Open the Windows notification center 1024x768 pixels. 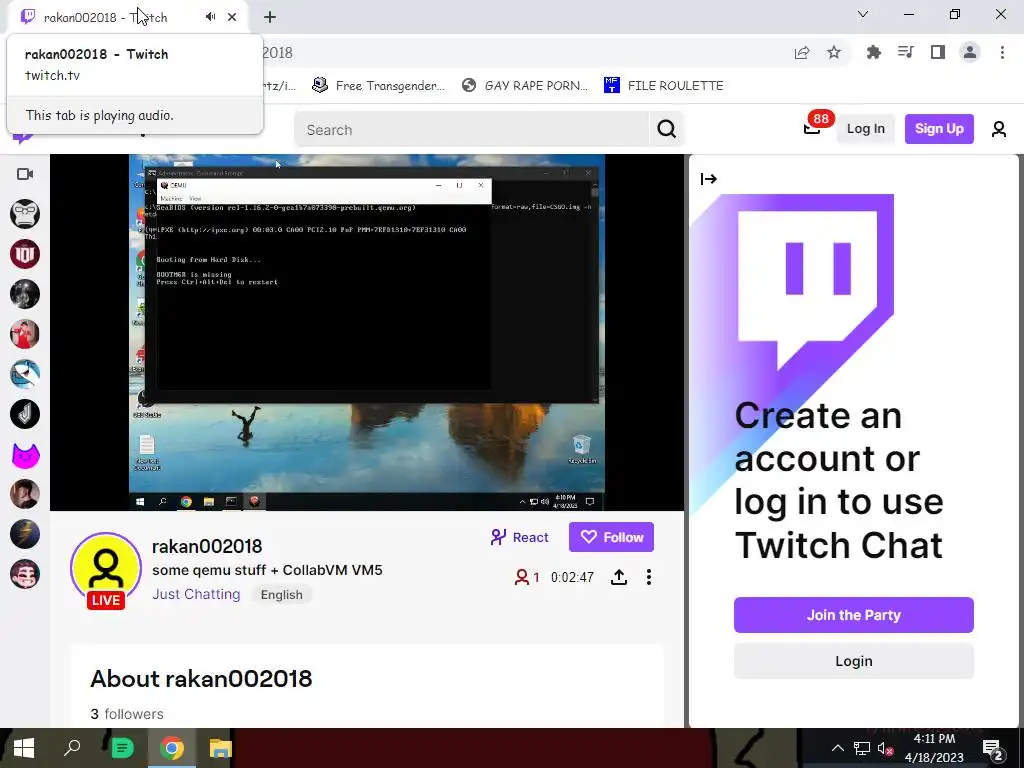pos(993,748)
